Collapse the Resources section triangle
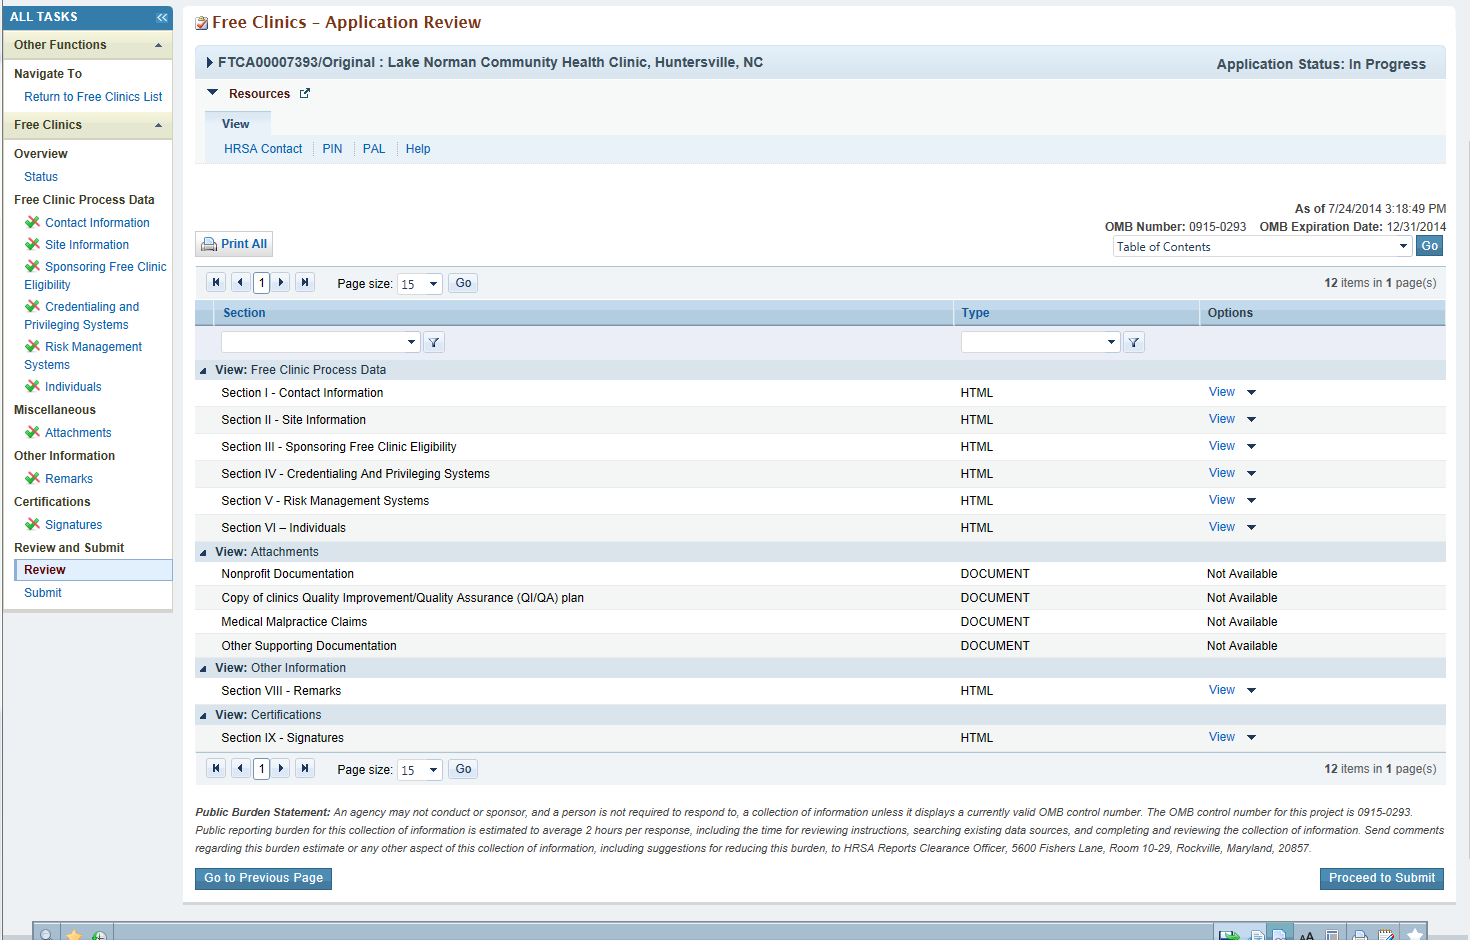1470x940 pixels. tap(212, 93)
